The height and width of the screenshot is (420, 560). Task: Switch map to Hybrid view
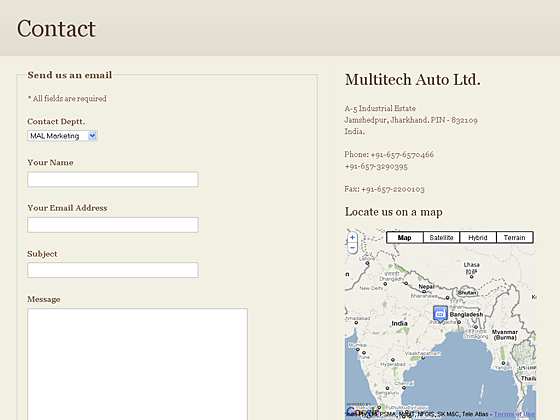478,238
